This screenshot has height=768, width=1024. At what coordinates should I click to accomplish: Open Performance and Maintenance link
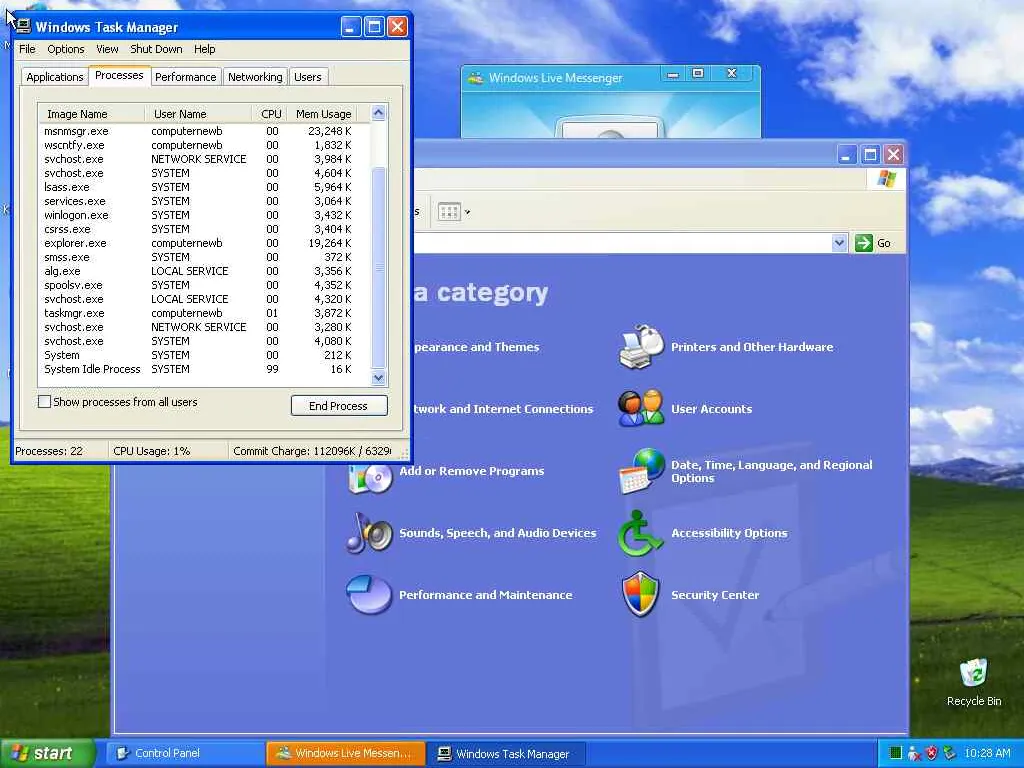485,595
